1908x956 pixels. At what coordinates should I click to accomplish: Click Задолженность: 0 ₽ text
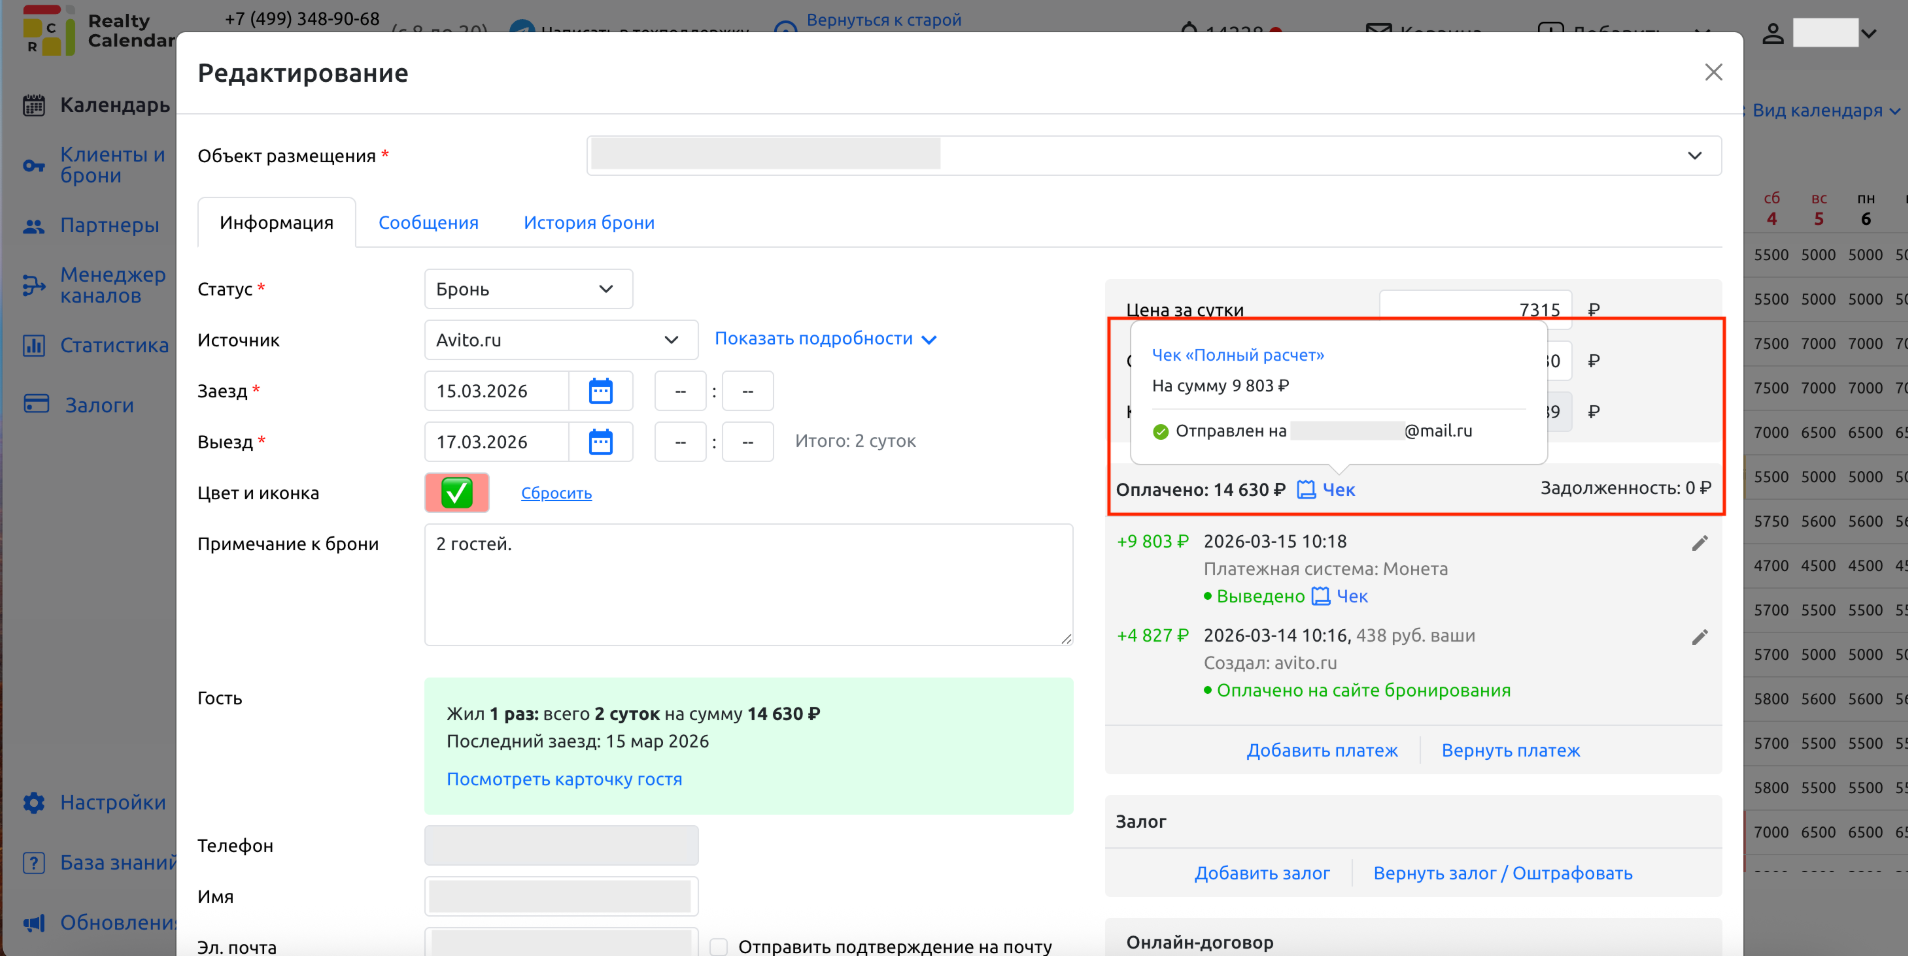(1626, 488)
